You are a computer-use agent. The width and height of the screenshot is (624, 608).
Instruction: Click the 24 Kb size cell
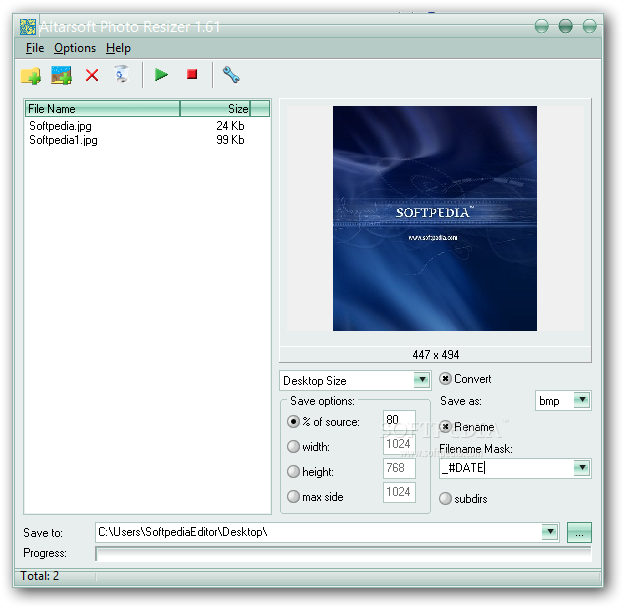point(230,126)
